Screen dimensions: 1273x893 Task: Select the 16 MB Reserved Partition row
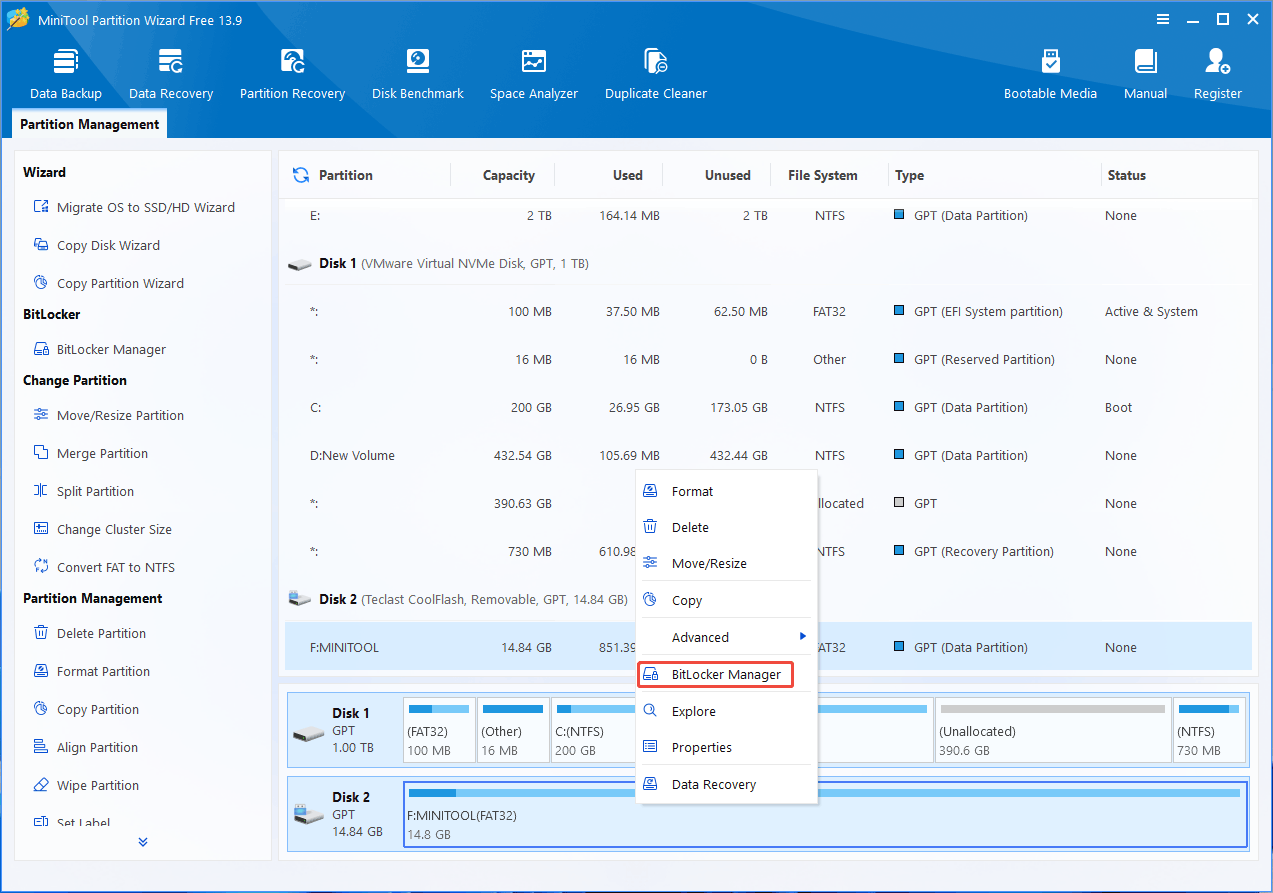(768, 359)
